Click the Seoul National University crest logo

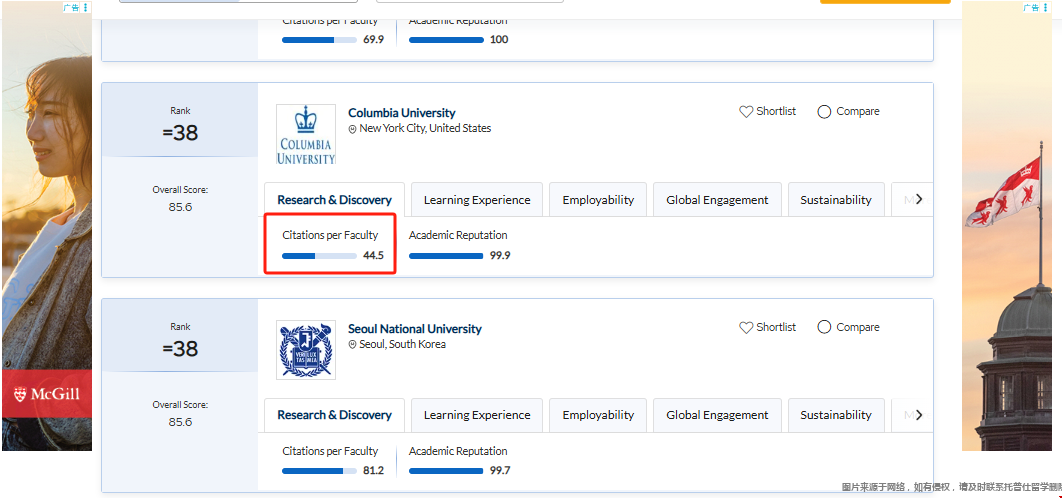[306, 350]
